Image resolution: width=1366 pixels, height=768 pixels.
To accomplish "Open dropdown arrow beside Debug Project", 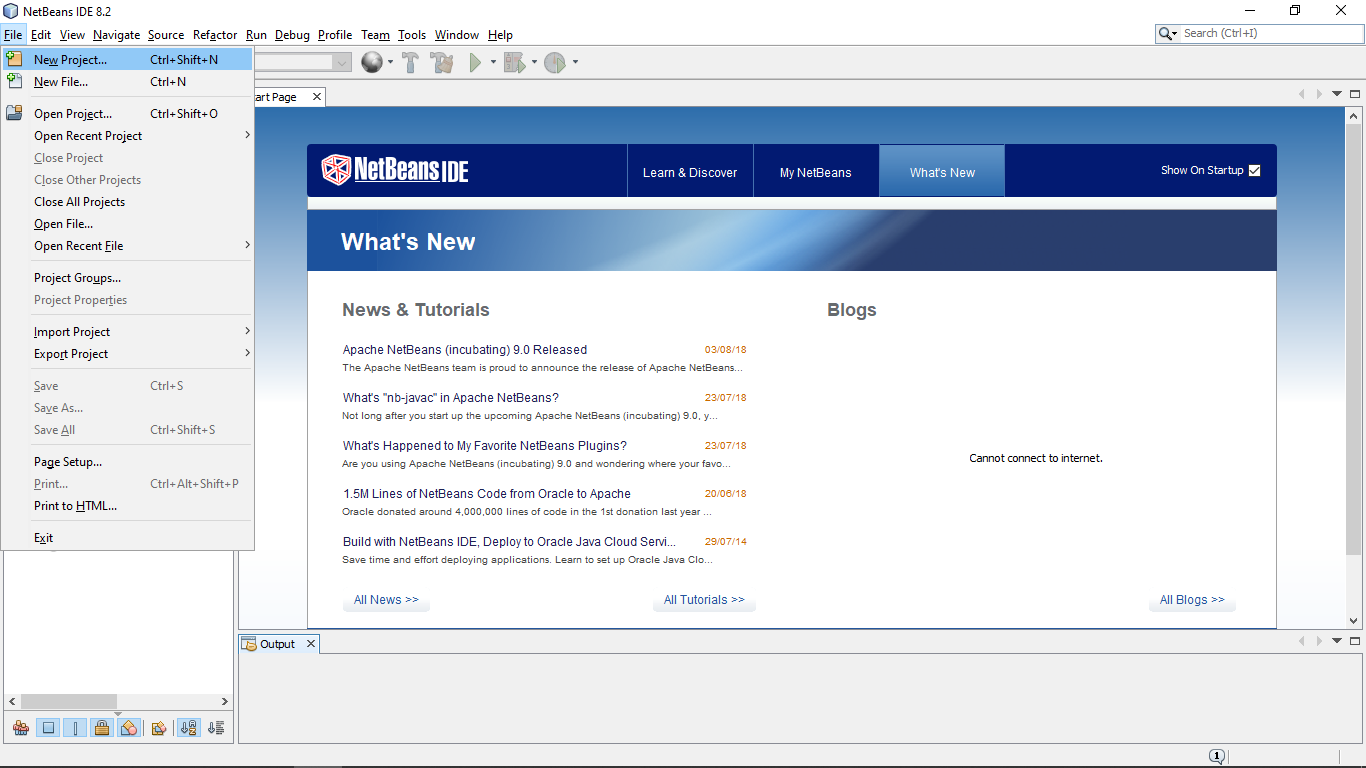I will pos(534,62).
